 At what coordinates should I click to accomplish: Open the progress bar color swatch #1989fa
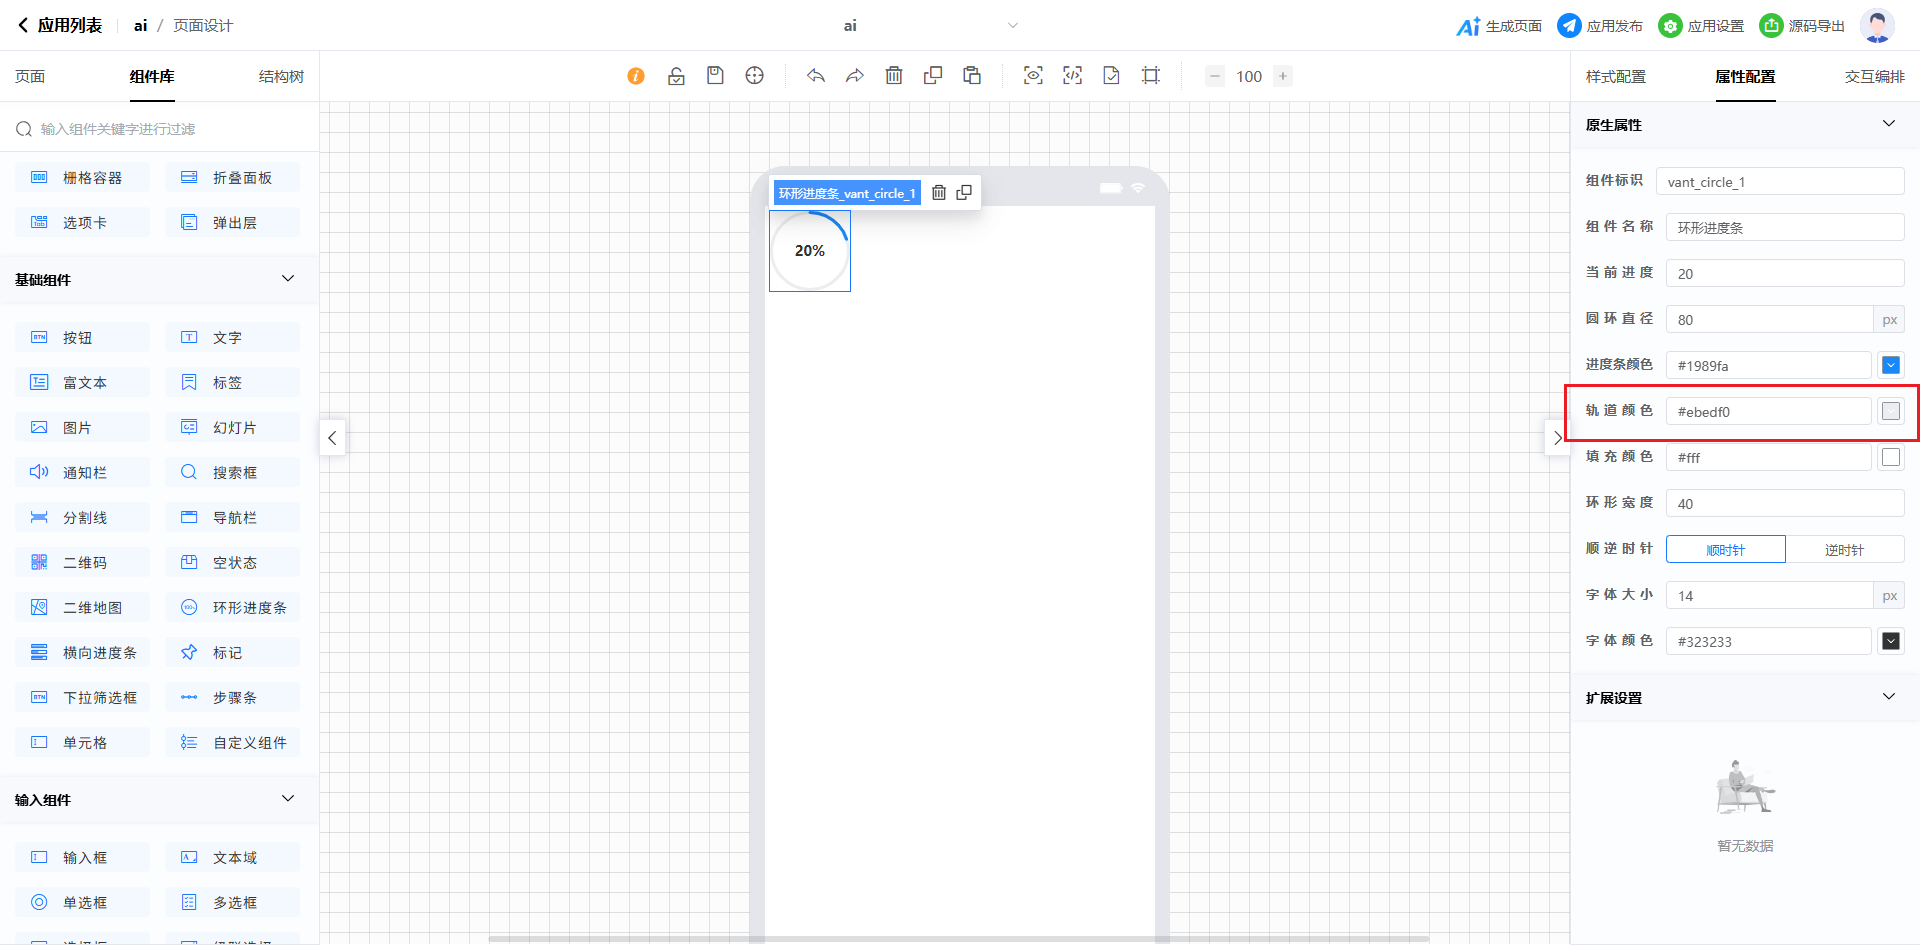[1890, 366]
